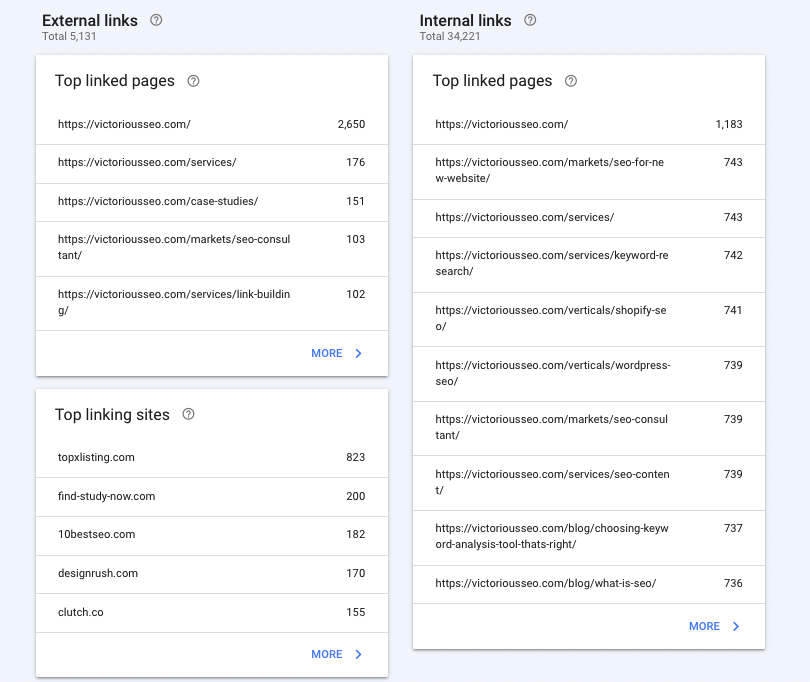This screenshot has width=810, height=682.
Task: Click MORE under internal top linked pages
Action: (x=704, y=627)
